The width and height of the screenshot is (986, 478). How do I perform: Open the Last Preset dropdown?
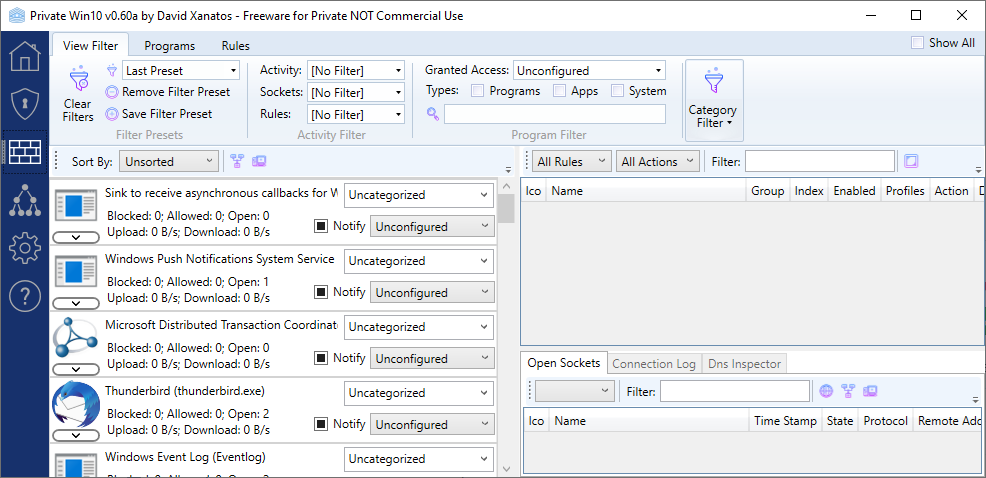pyautogui.click(x=181, y=70)
